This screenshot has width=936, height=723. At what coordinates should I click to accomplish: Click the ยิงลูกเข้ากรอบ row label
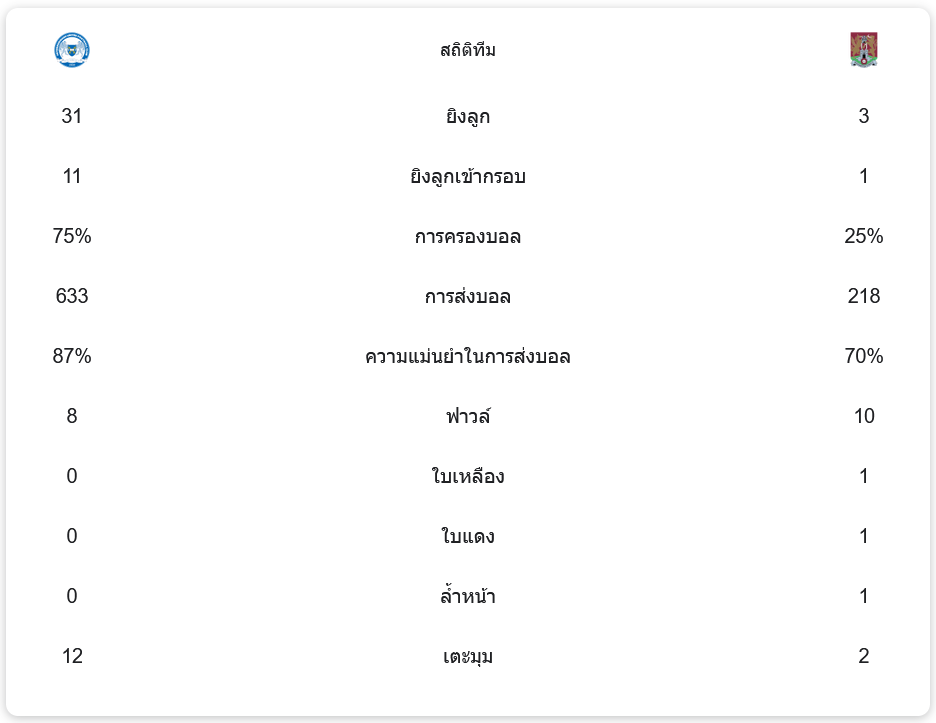pos(468,177)
